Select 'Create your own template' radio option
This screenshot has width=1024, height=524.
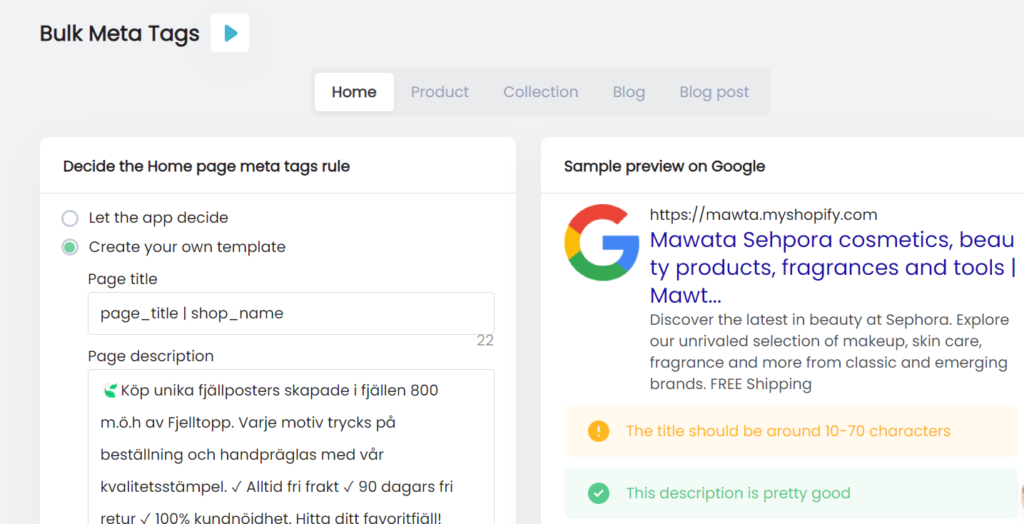(70, 247)
